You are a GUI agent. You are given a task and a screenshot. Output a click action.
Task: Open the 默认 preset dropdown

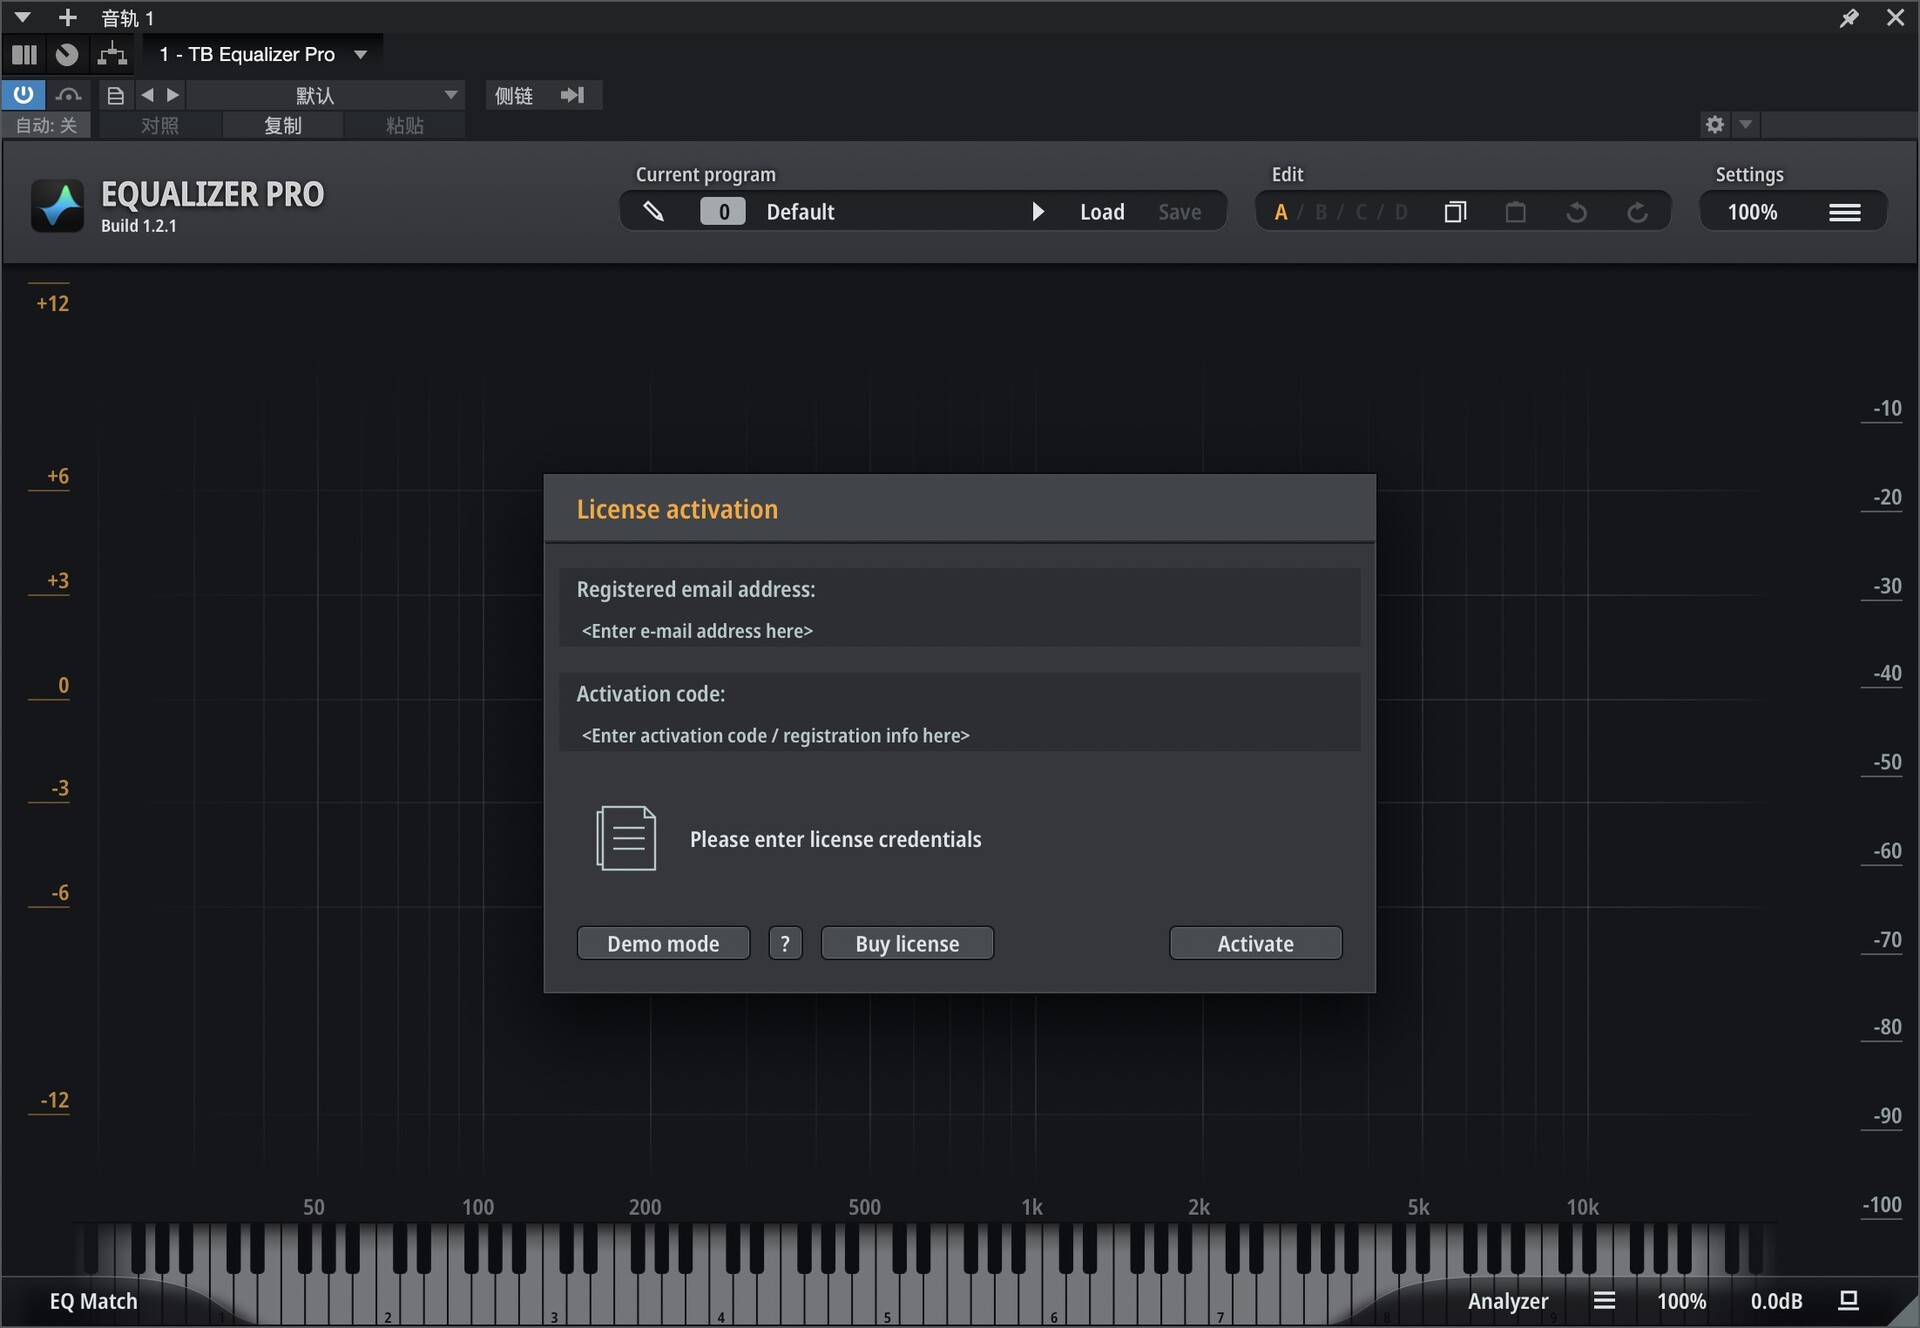[x=325, y=95]
